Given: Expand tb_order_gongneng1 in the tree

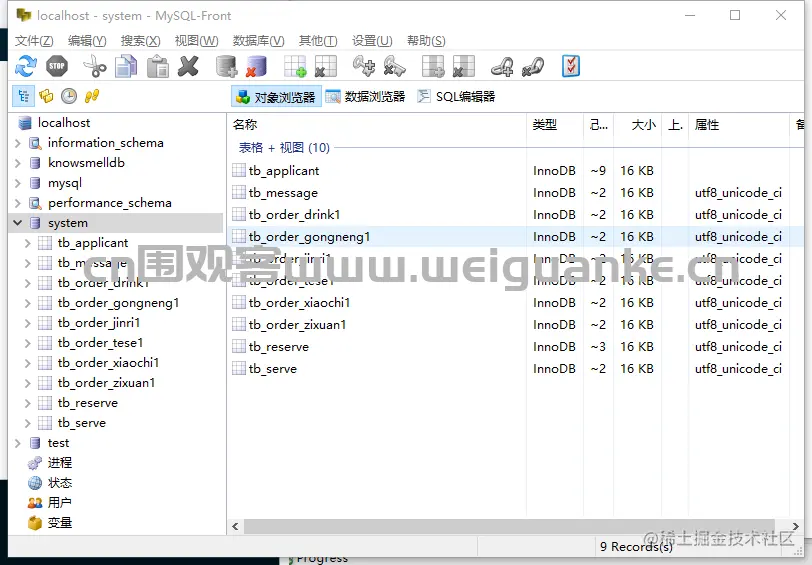Looking at the screenshot, I should click(28, 303).
